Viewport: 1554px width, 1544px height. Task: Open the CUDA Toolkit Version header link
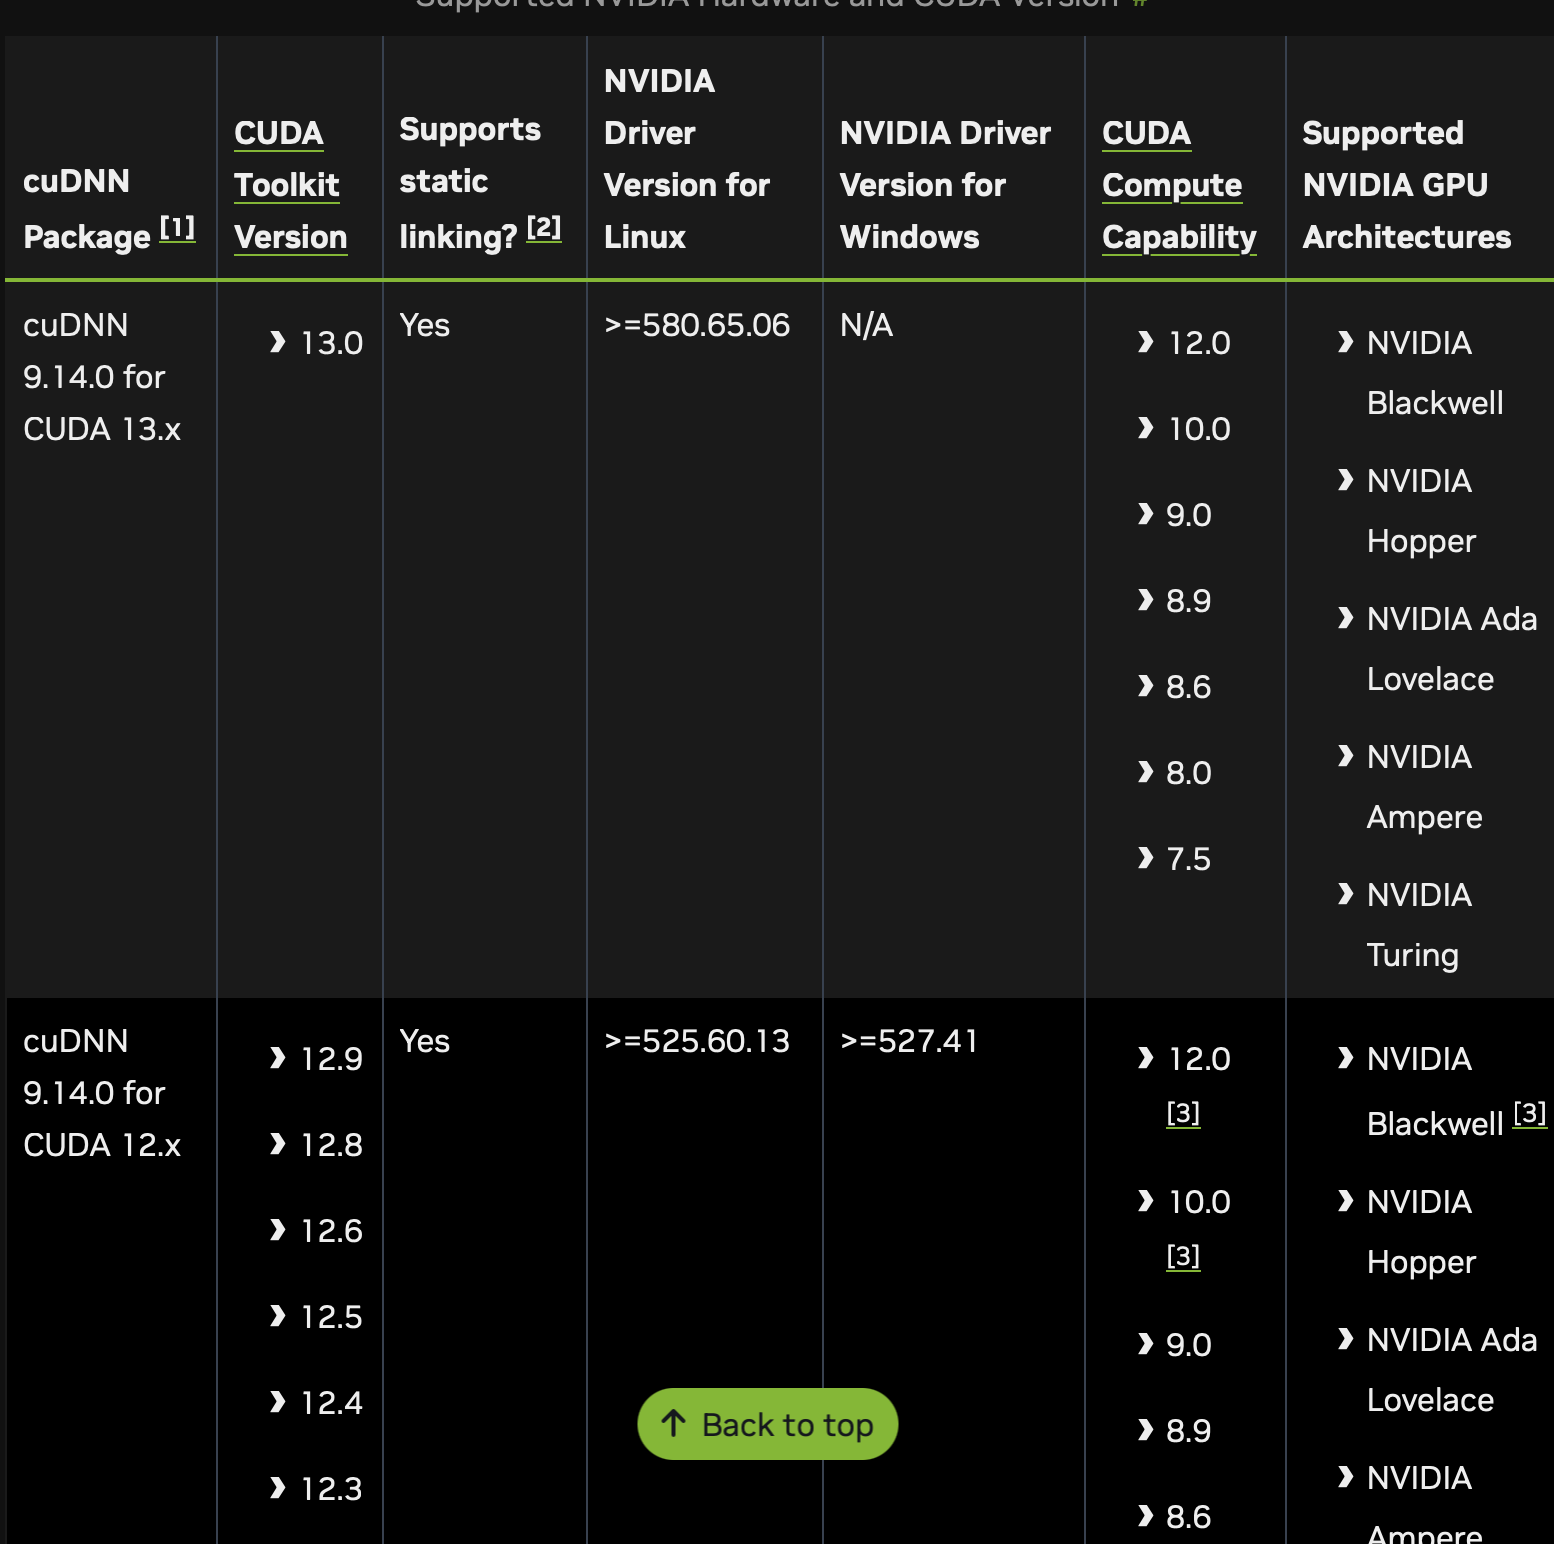point(291,185)
